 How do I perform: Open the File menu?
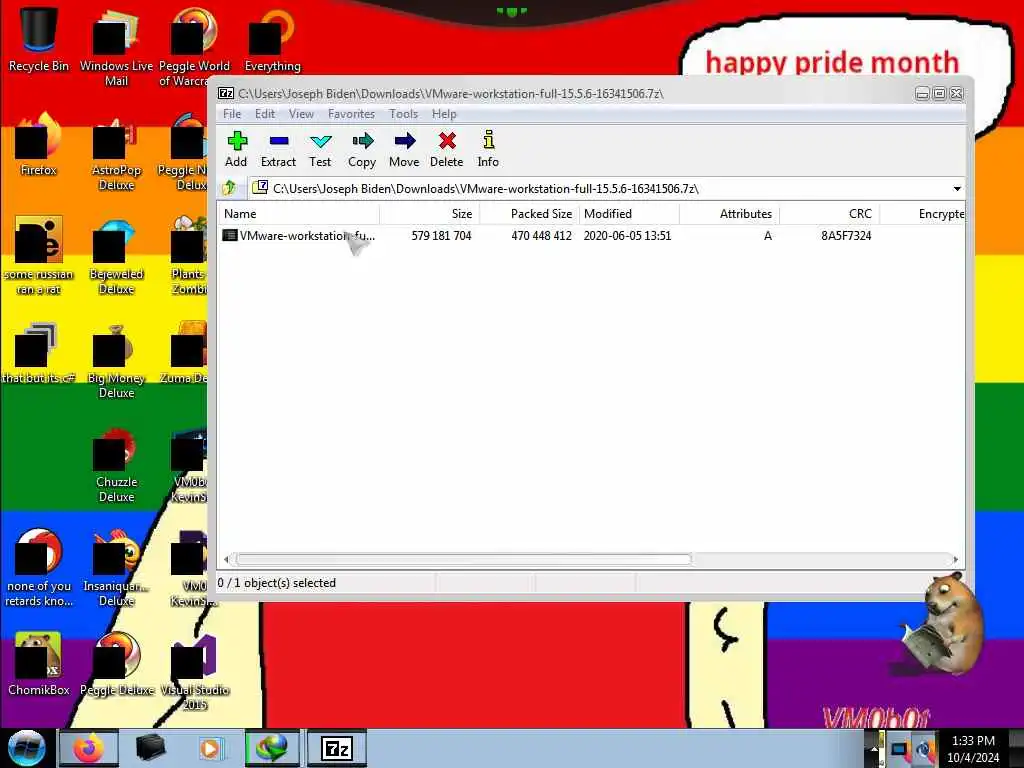tap(232, 114)
